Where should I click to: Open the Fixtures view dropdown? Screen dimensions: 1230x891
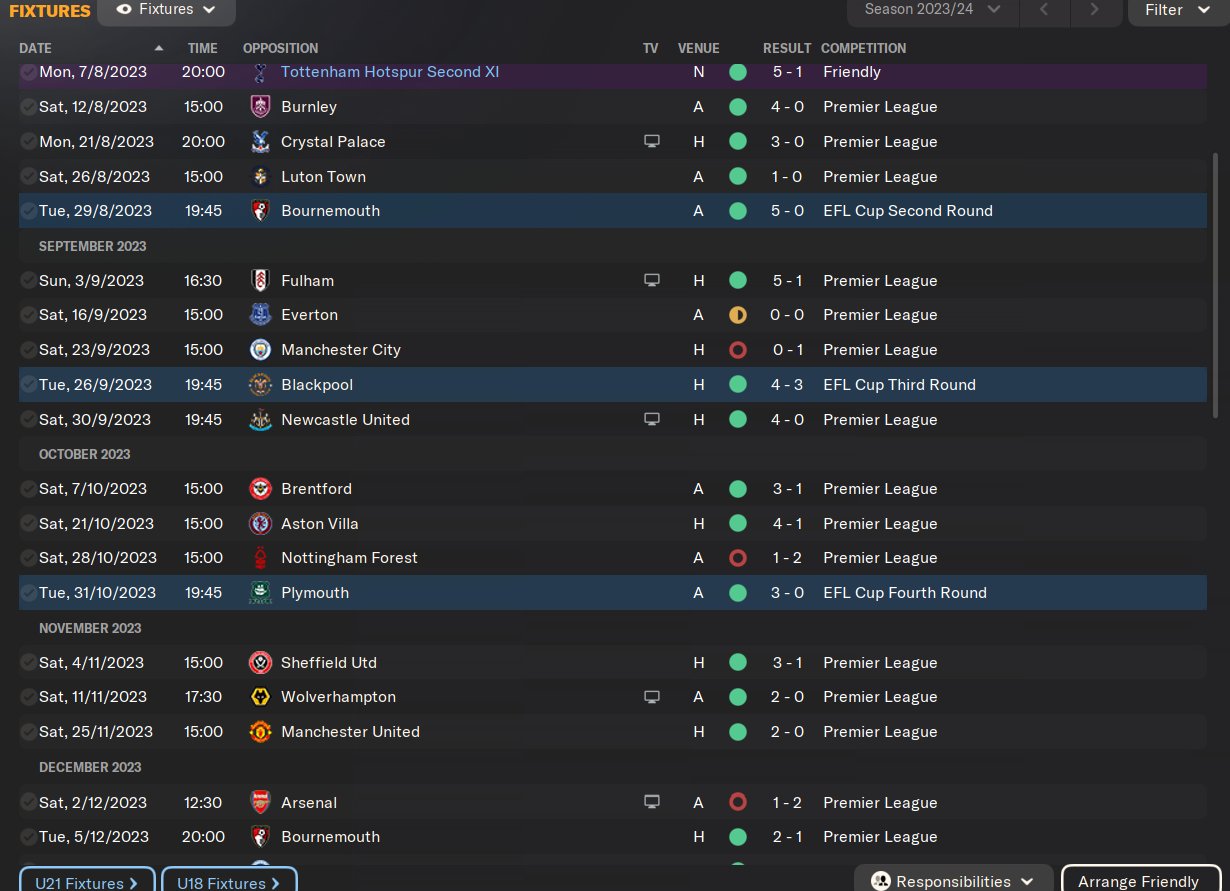coord(166,10)
